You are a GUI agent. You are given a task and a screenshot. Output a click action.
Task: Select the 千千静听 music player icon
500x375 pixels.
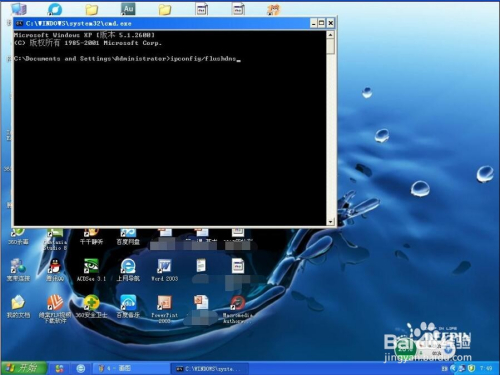pyautogui.click(x=91, y=237)
